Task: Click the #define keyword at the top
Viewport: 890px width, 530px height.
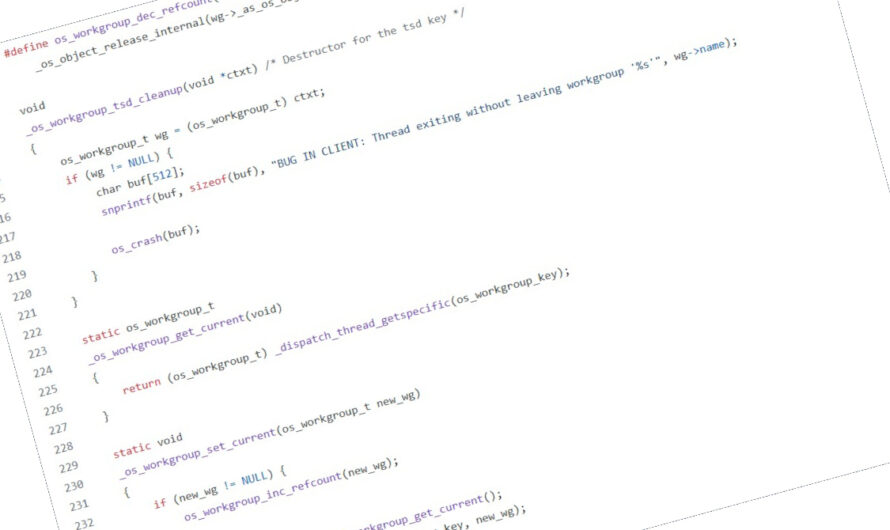Action: (x=27, y=49)
